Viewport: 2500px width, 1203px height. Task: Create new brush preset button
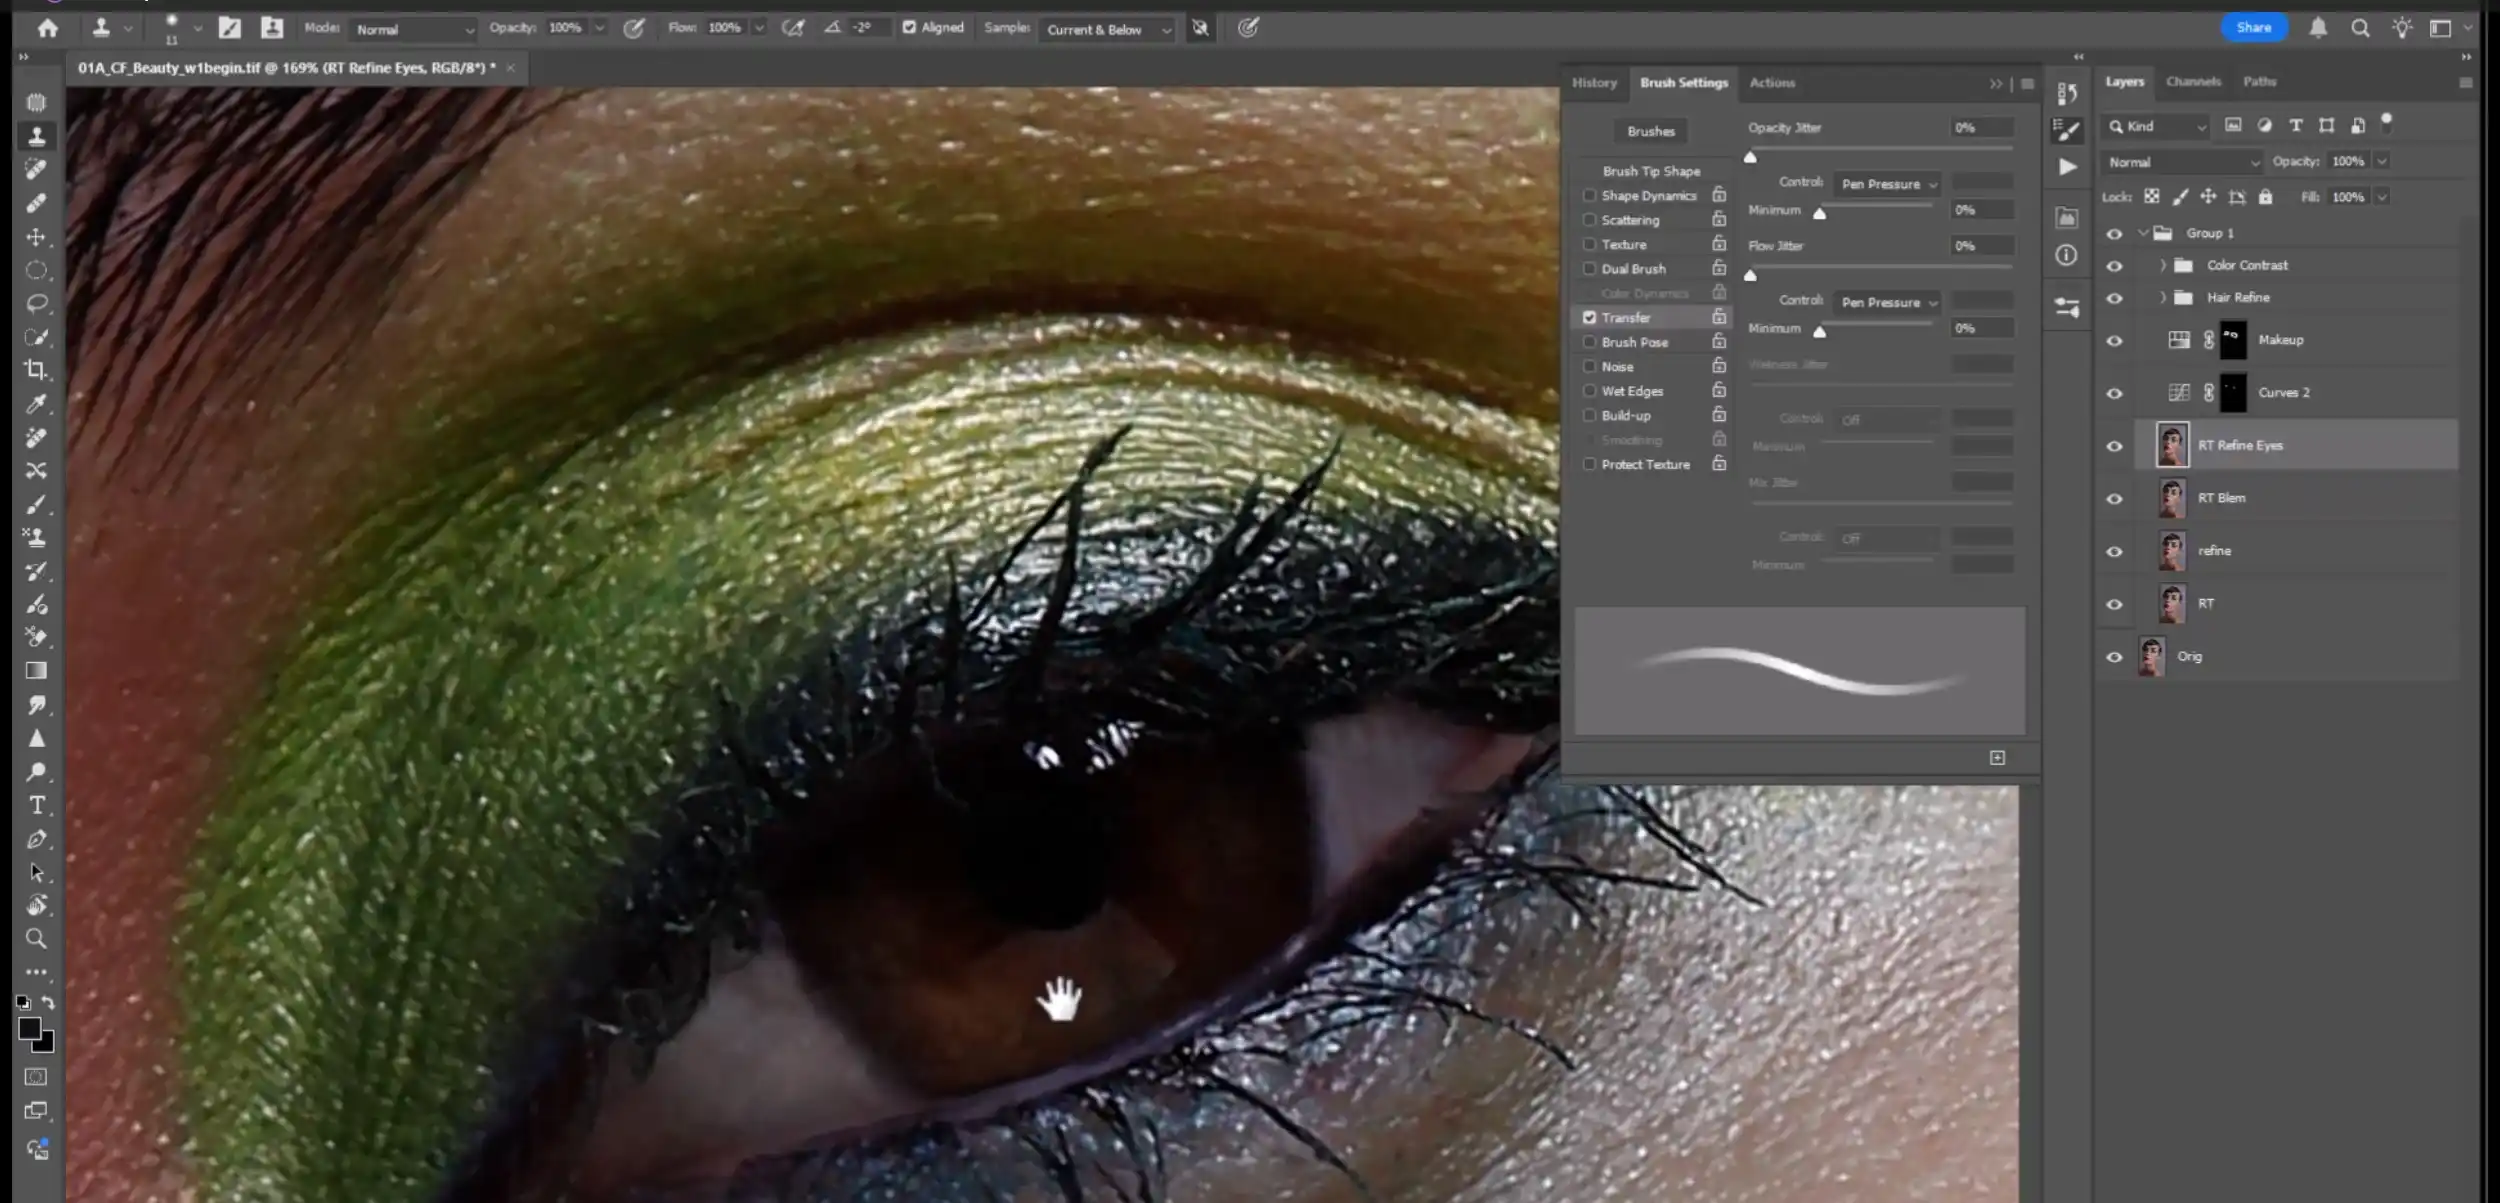click(x=1997, y=758)
